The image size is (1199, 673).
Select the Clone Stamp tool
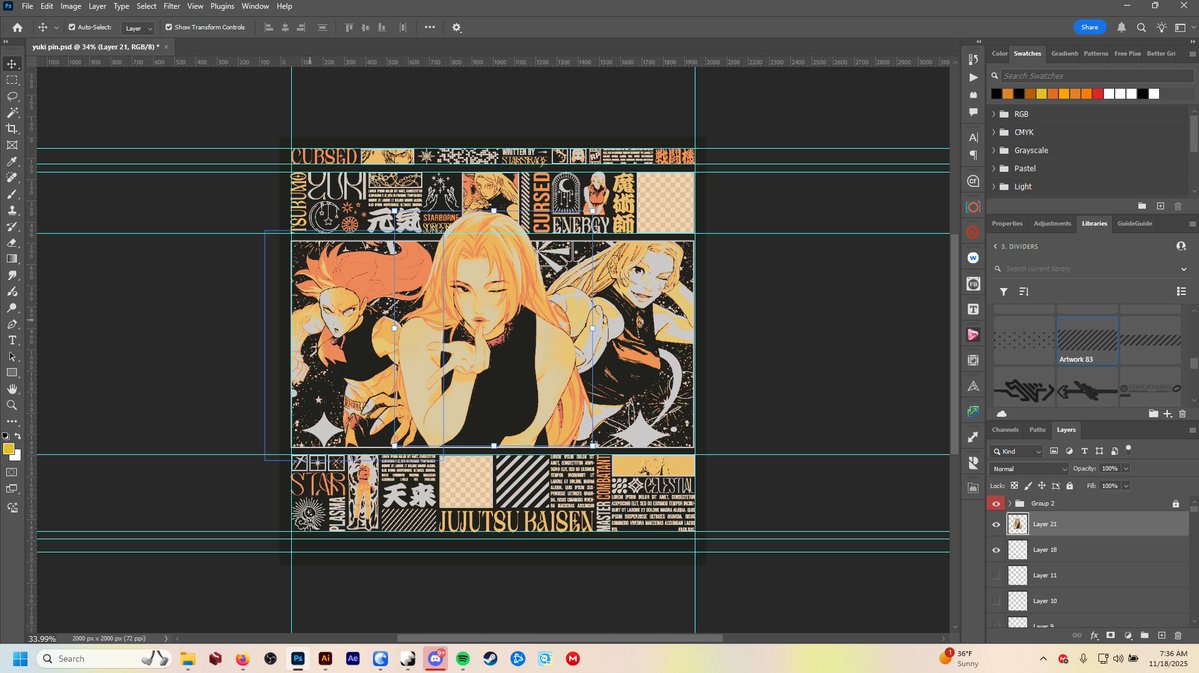pos(12,210)
